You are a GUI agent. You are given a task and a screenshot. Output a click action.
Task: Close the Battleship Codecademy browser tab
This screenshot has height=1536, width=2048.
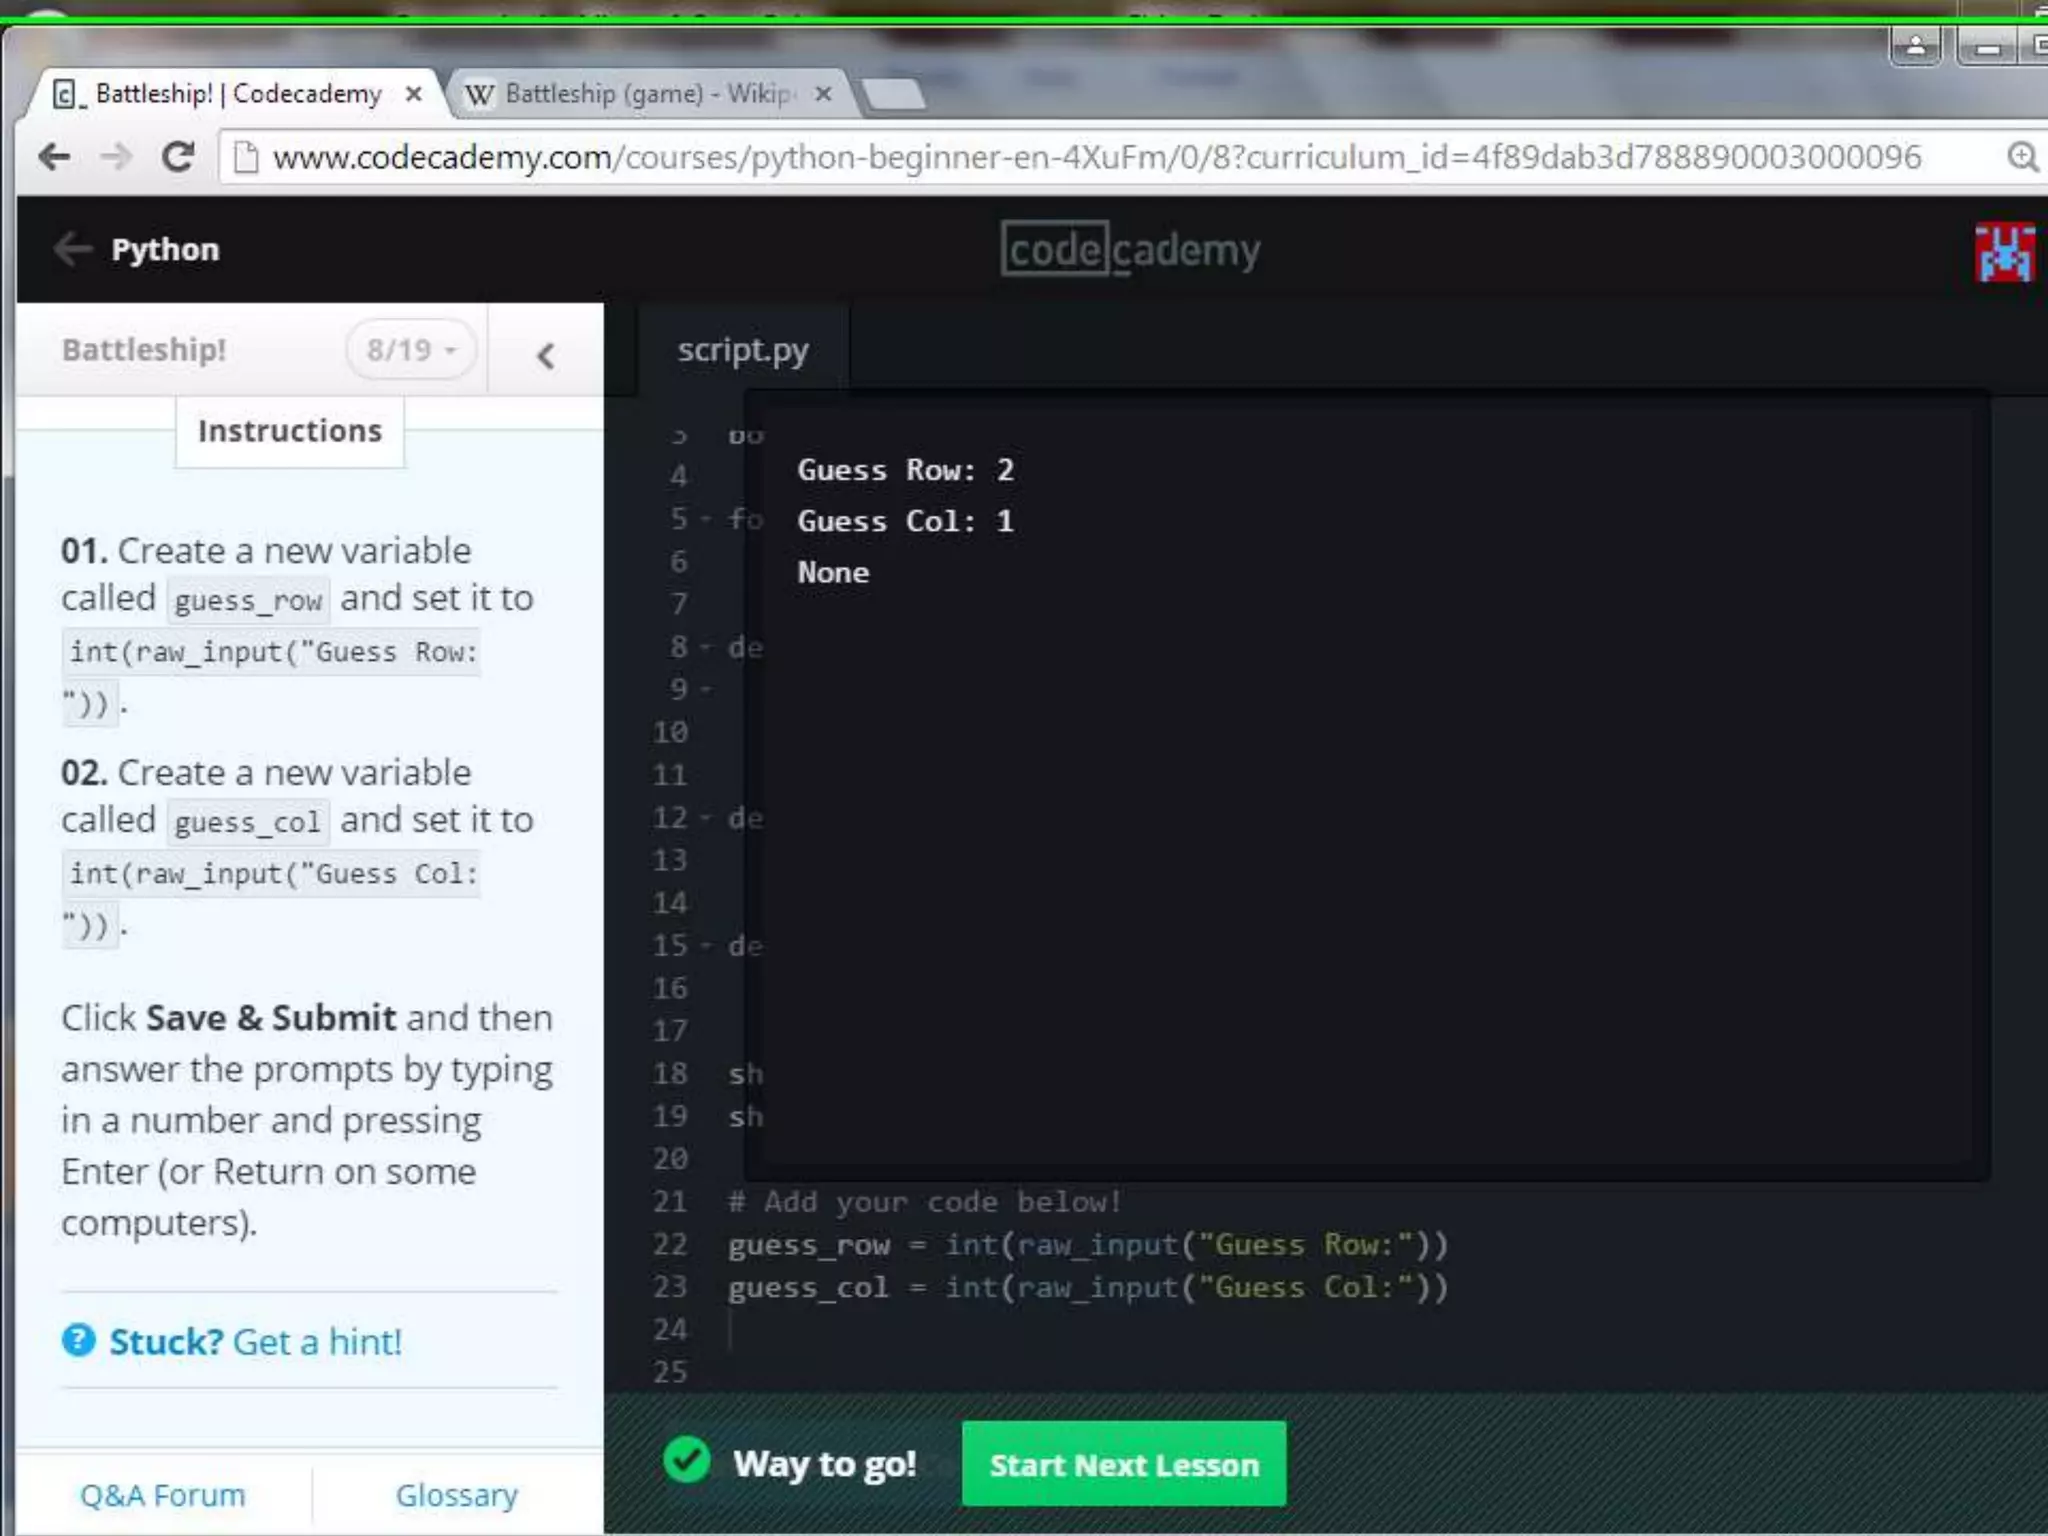pyautogui.click(x=413, y=94)
